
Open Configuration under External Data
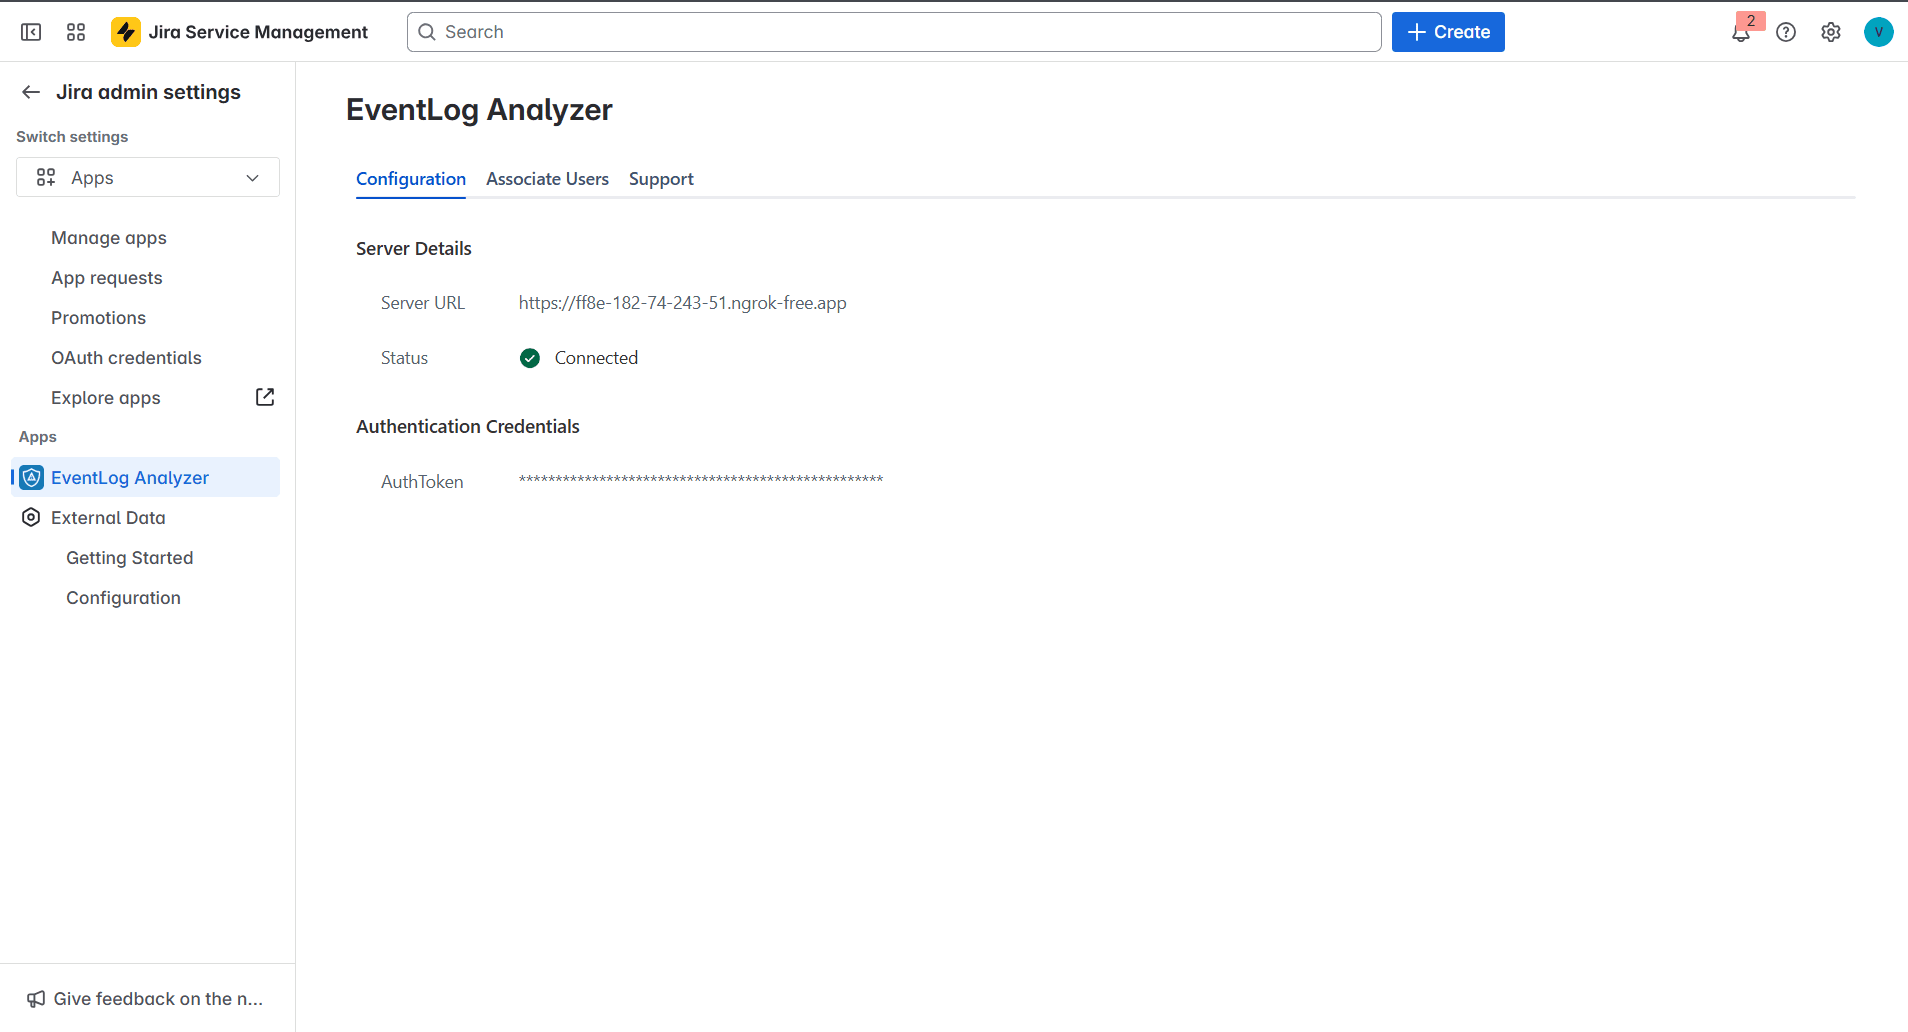coord(123,598)
